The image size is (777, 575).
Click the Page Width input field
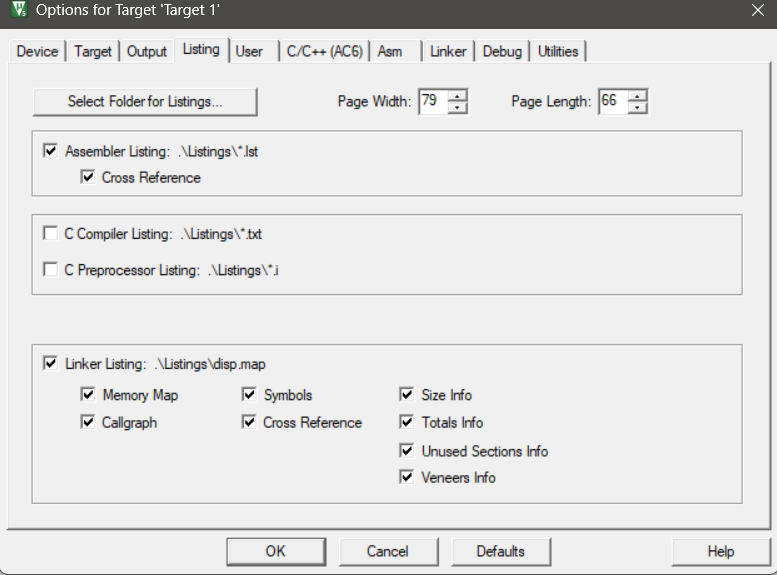[x=432, y=102]
